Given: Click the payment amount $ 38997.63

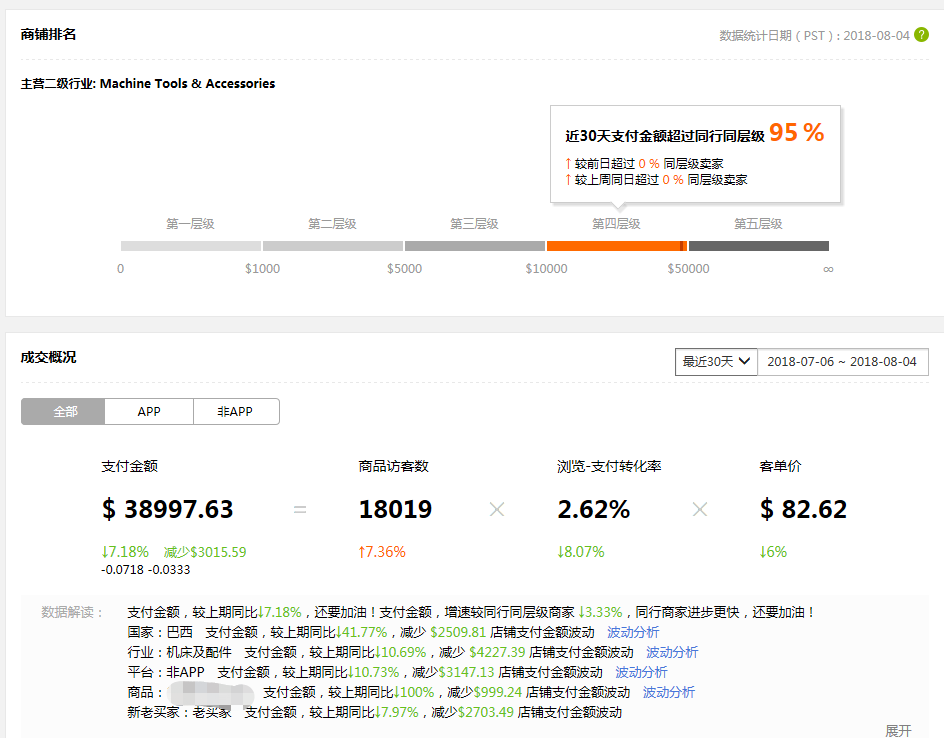Looking at the screenshot, I should (x=167, y=509).
